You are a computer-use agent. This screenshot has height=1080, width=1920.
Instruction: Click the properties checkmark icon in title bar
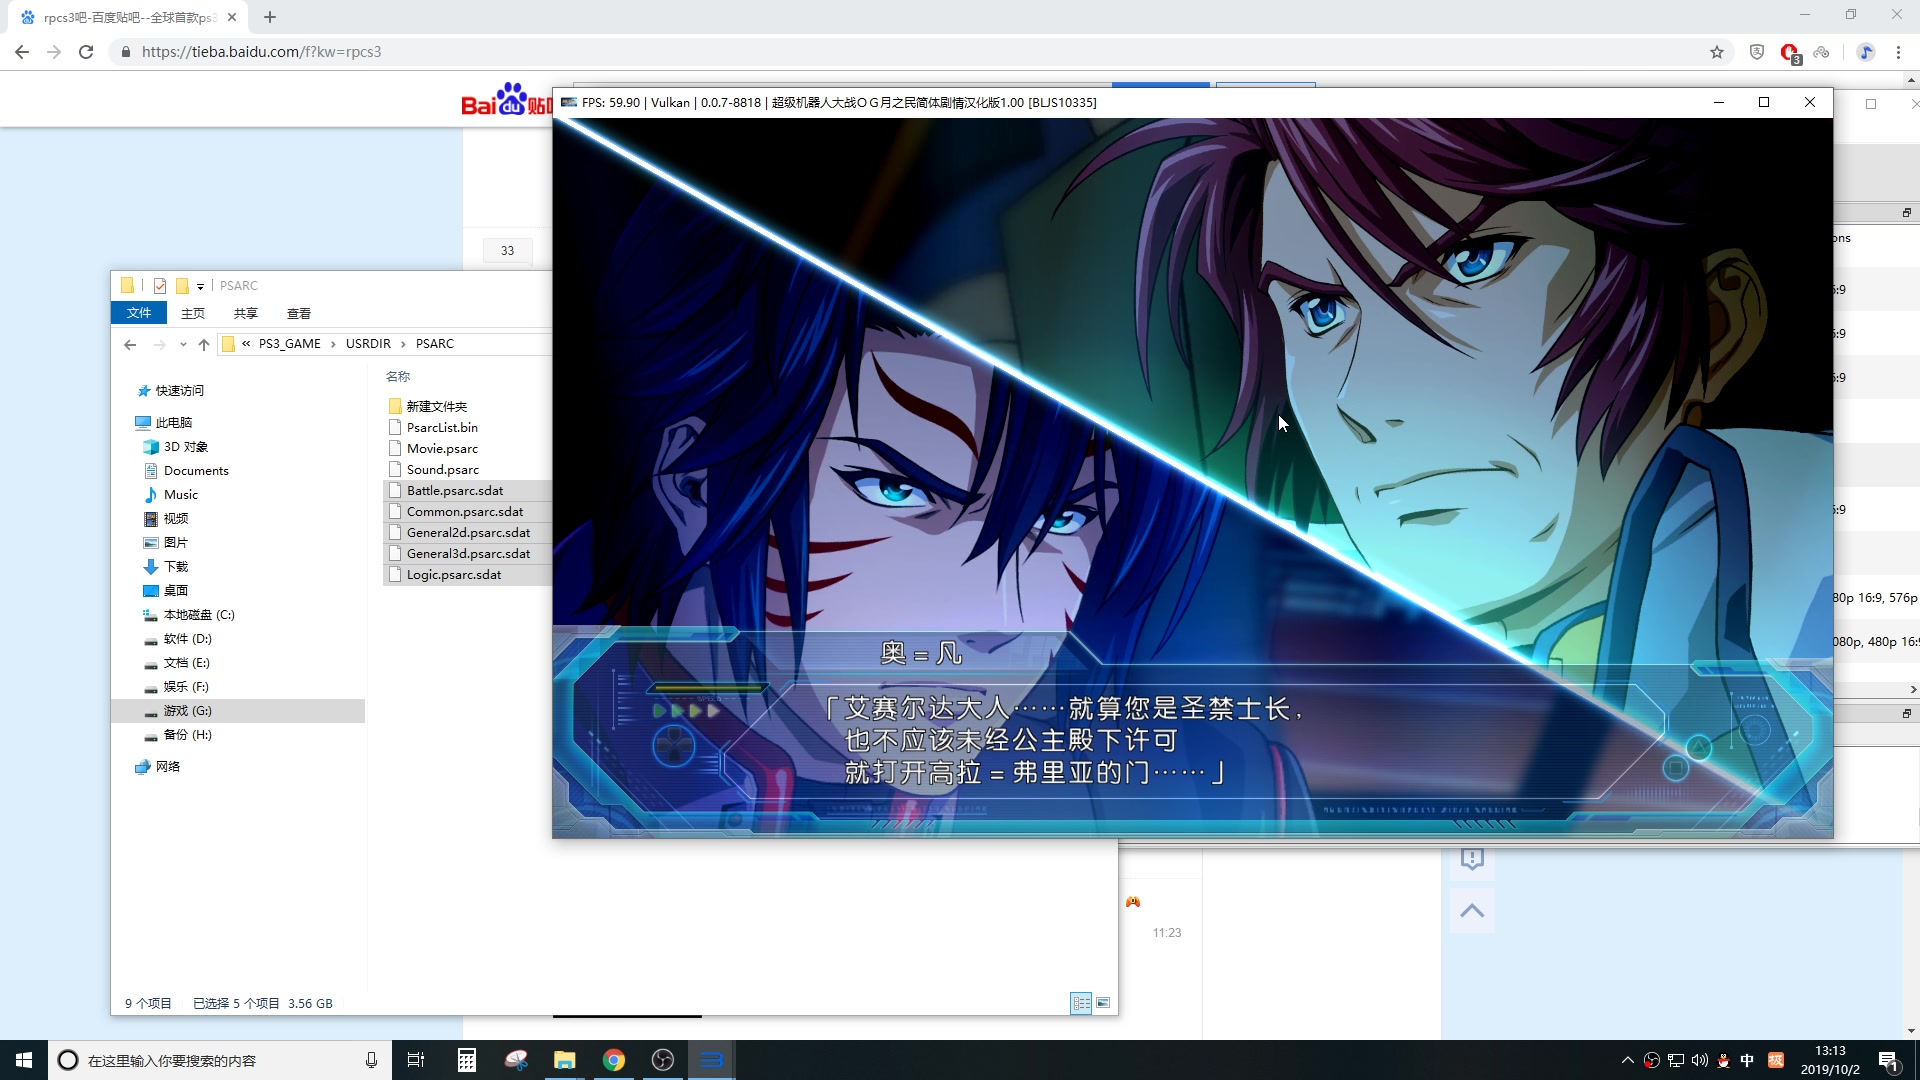[x=159, y=286]
